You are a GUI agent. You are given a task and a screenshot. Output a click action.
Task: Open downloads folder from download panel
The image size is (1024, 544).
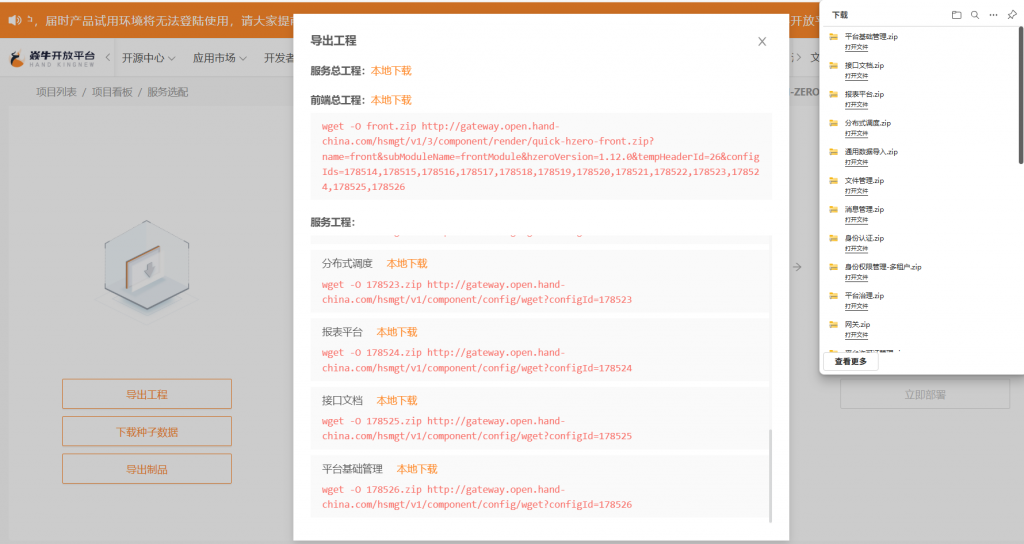pyautogui.click(x=956, y=15)
